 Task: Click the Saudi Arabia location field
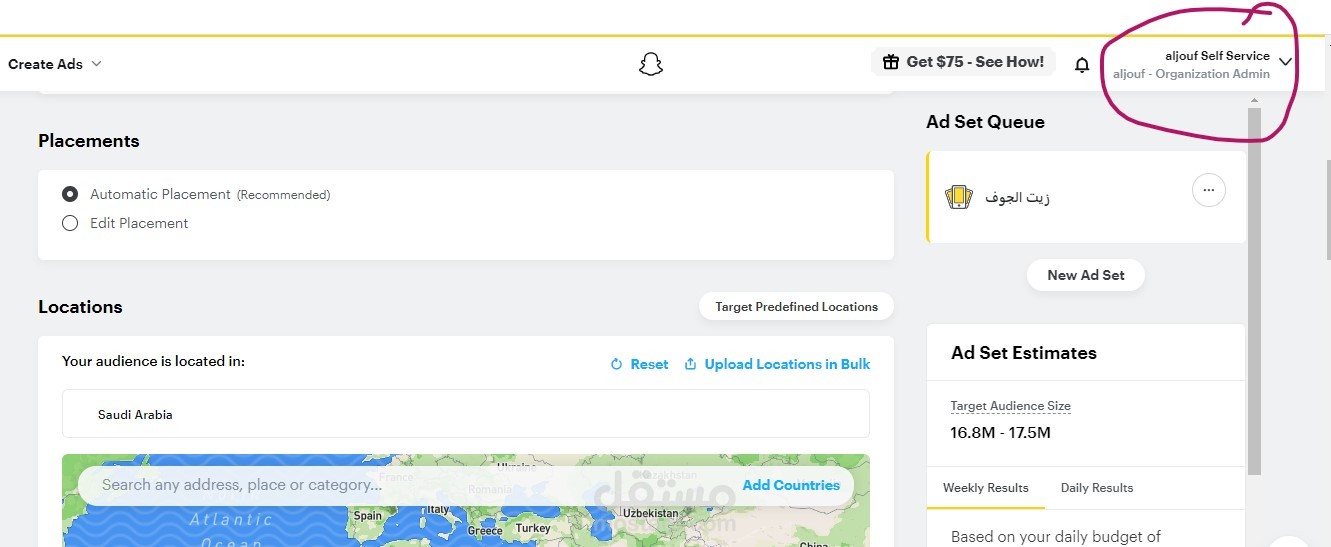466,414
